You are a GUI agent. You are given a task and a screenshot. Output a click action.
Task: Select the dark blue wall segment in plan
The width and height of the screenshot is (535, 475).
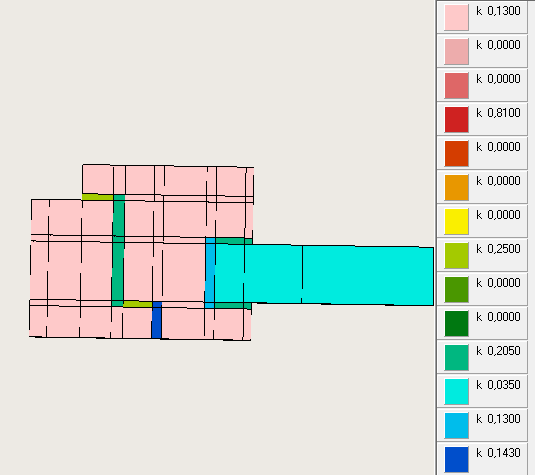(x=157, y=320)
